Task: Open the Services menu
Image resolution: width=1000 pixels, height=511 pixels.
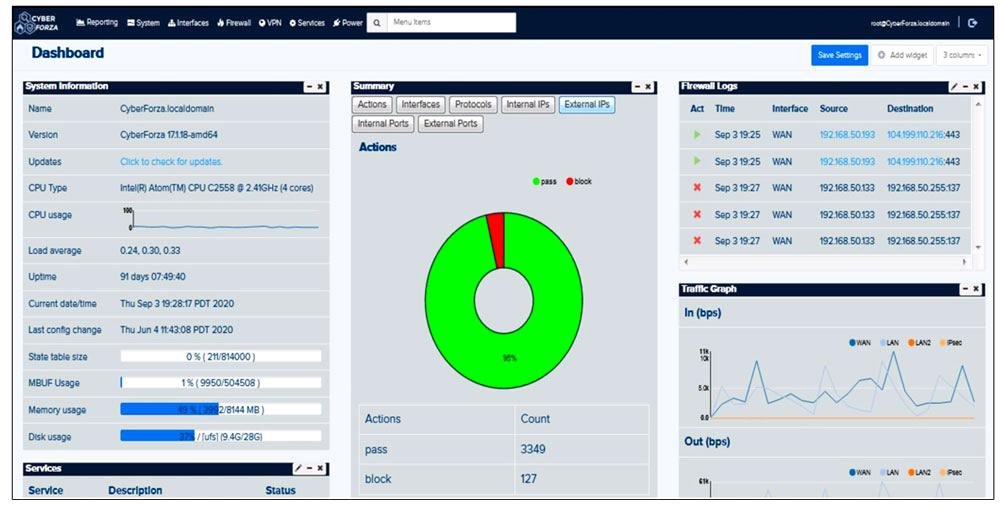Action: tap(307, 22)
